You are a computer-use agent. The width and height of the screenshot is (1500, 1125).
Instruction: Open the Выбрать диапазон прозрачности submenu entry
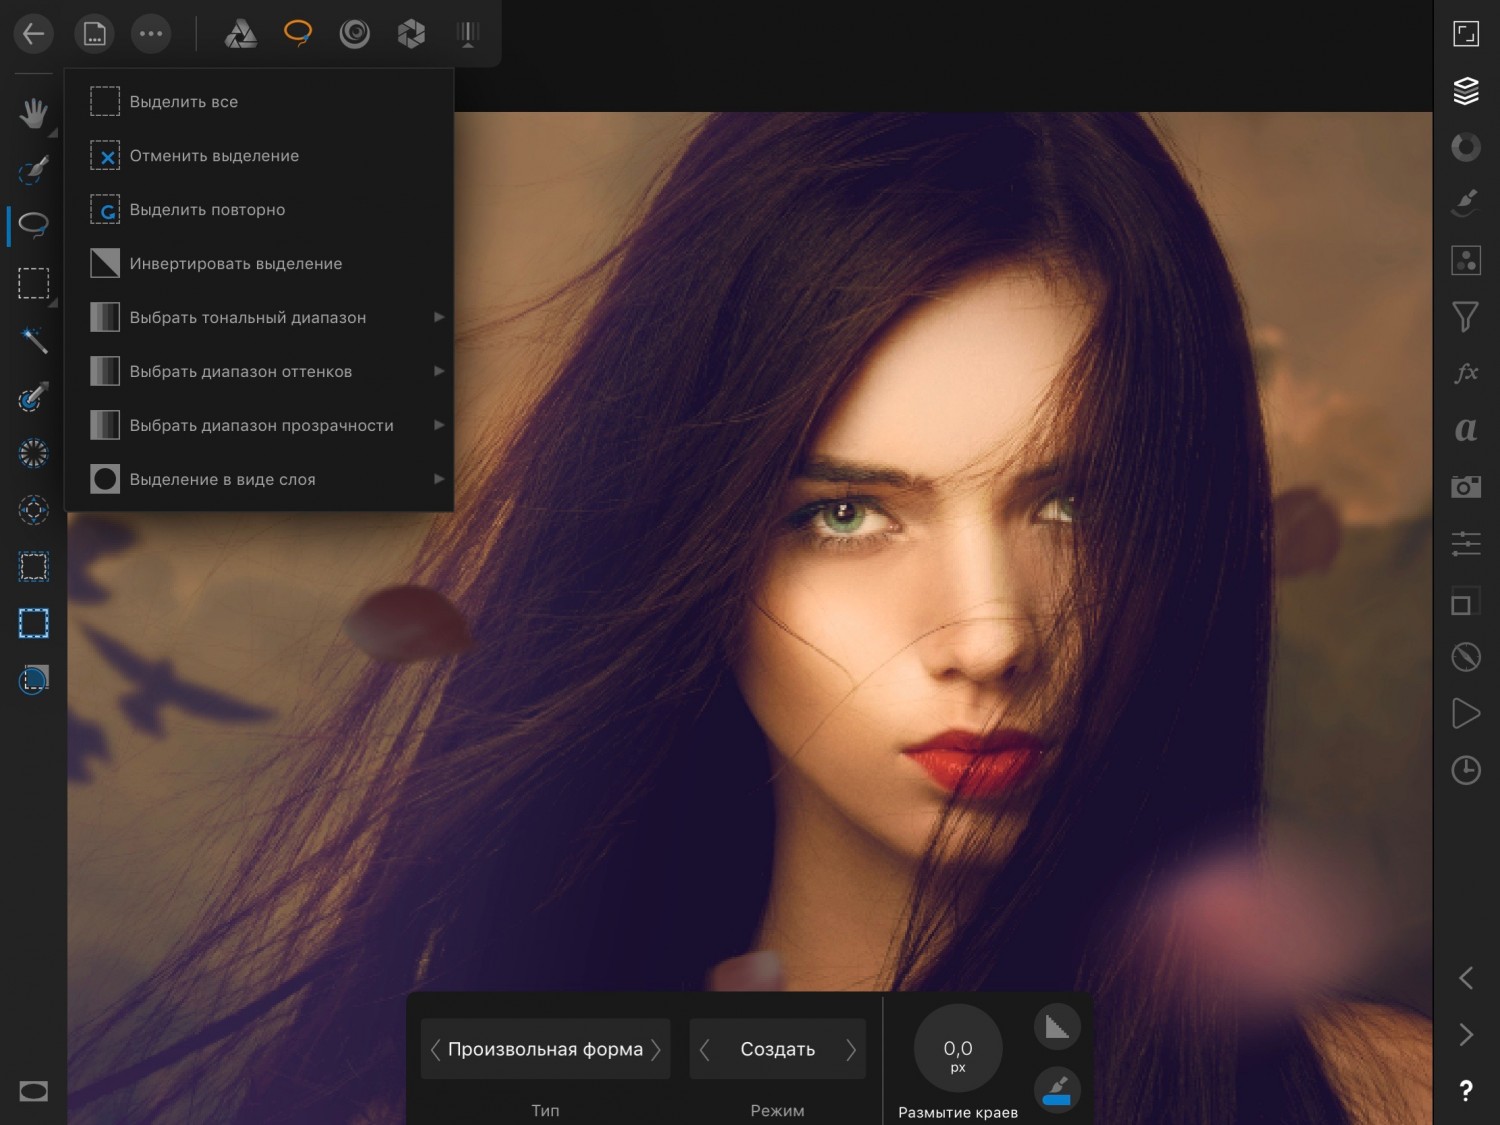pos(259,426)
